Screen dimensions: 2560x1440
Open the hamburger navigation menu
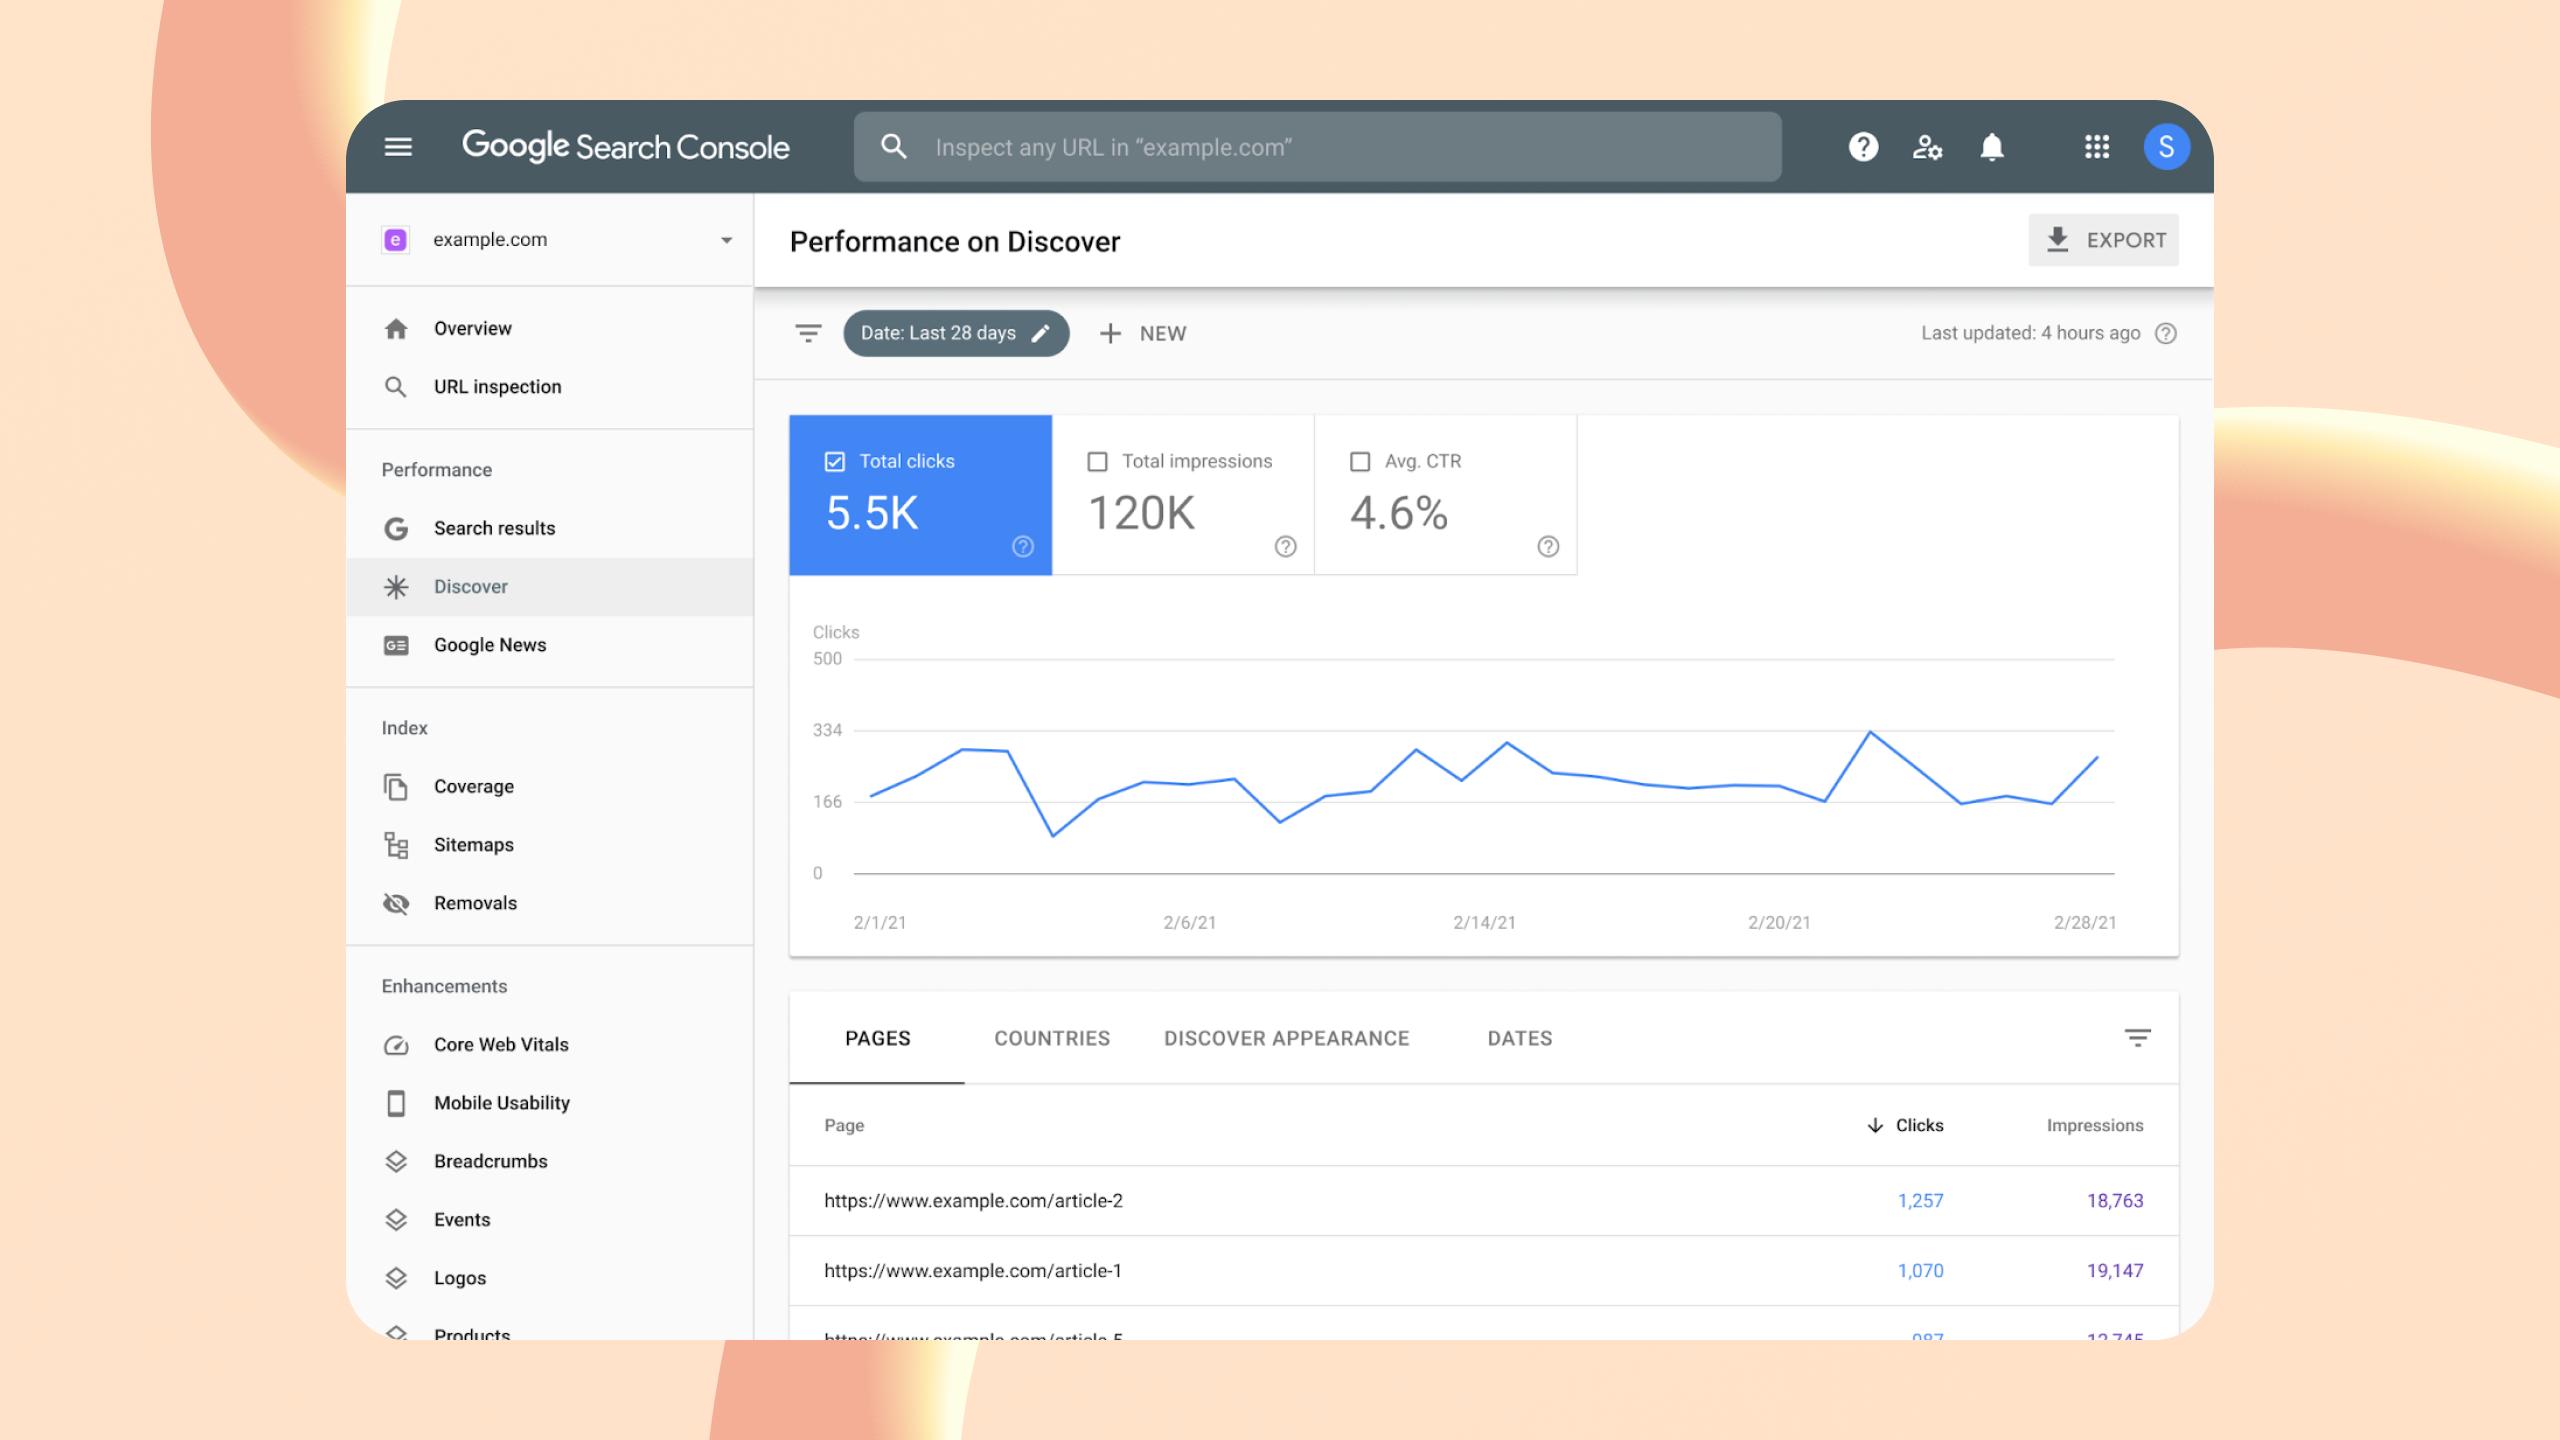[x=398, y=147]
